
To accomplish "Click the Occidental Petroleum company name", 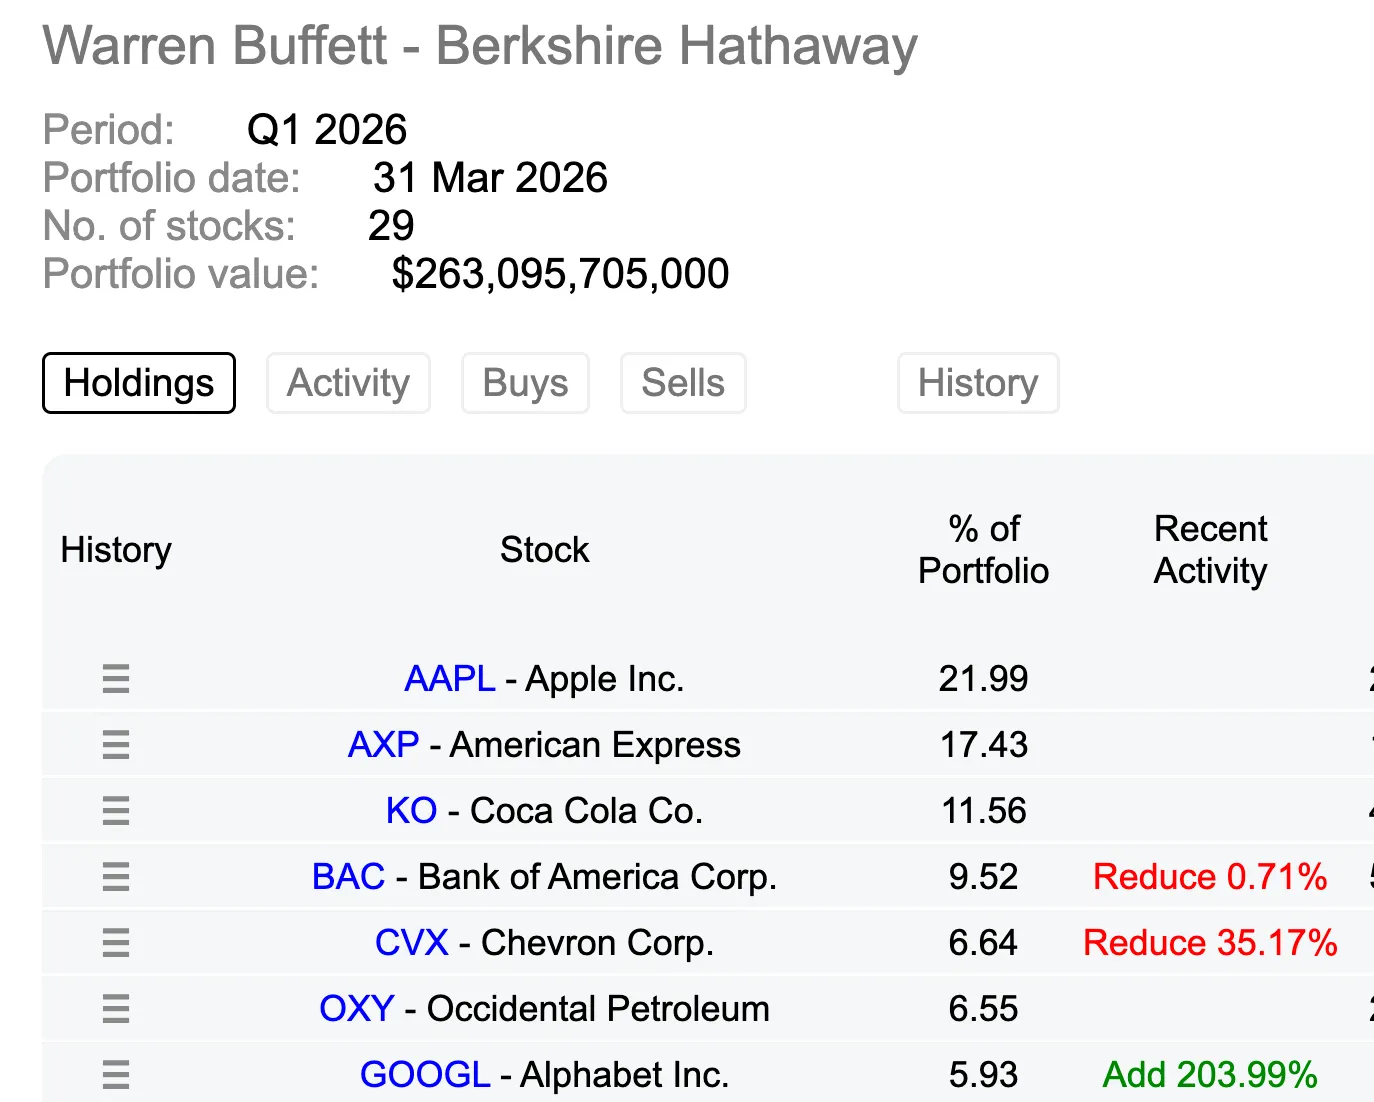I will click(x=598, y=1009).
